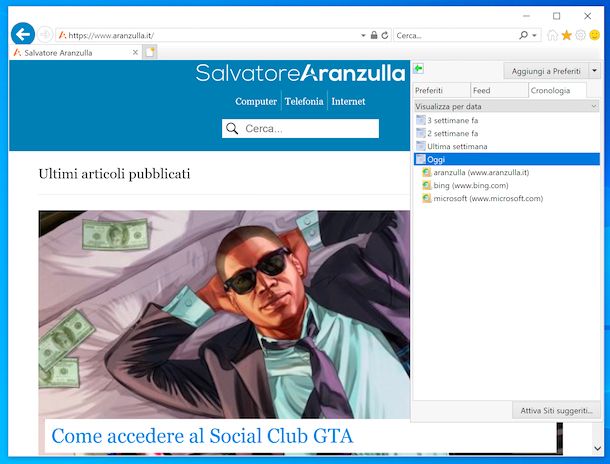This screenshot has width=610, height=464.
Task: Click the lock security icon in address bar
Action: [x=374, y=35]
